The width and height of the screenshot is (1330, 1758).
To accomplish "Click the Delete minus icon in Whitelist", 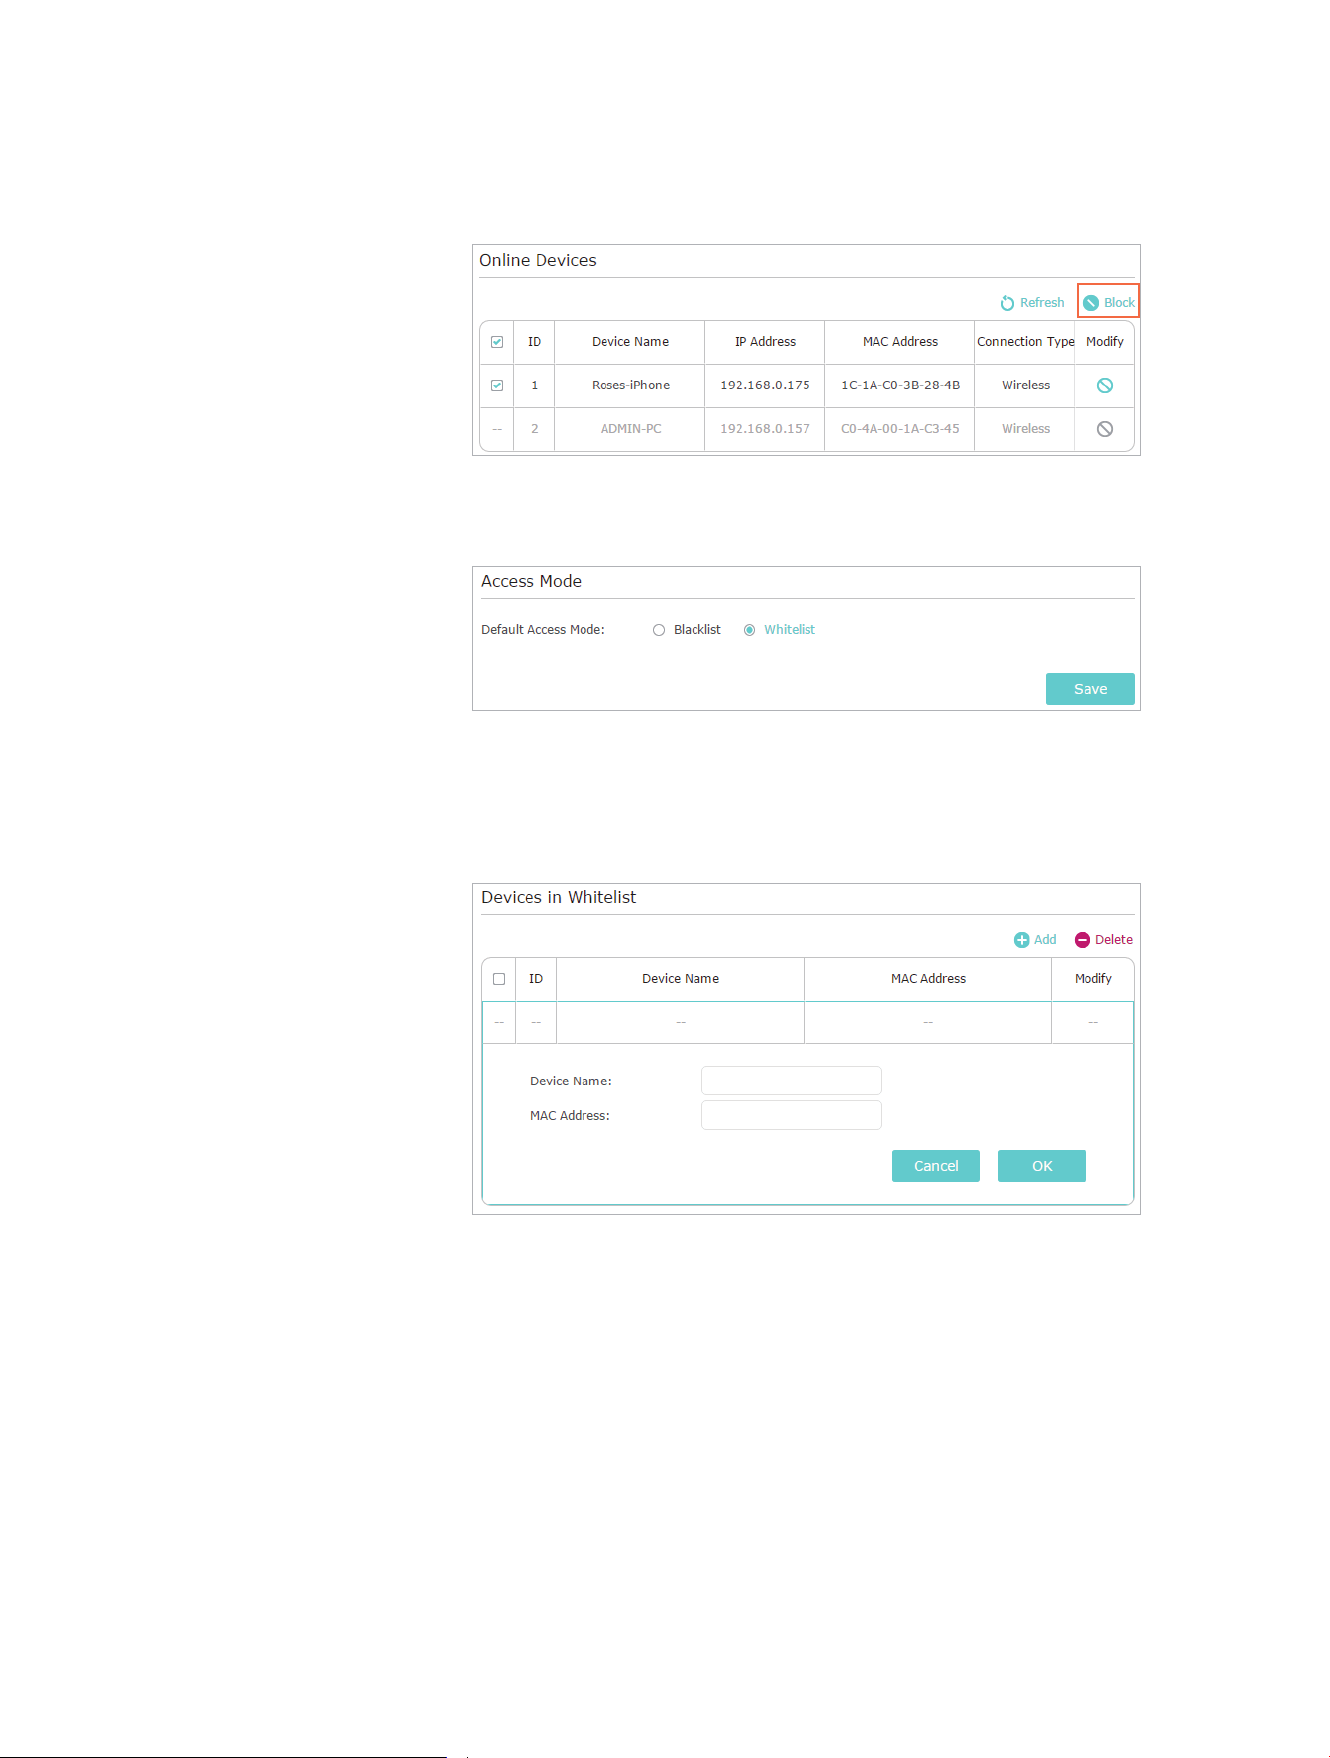I will pyautogui.click(x=1082, y=940).
